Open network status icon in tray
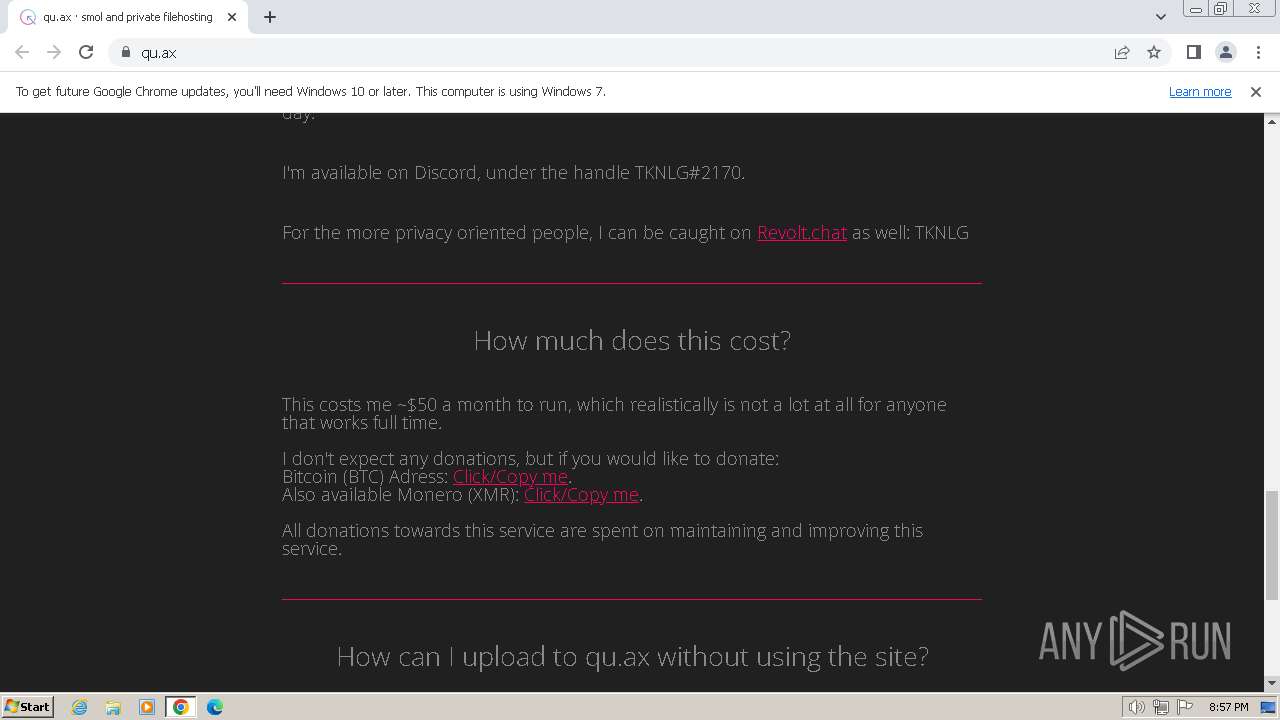This screenshot has width=1280, height=720. (1161, 707)
